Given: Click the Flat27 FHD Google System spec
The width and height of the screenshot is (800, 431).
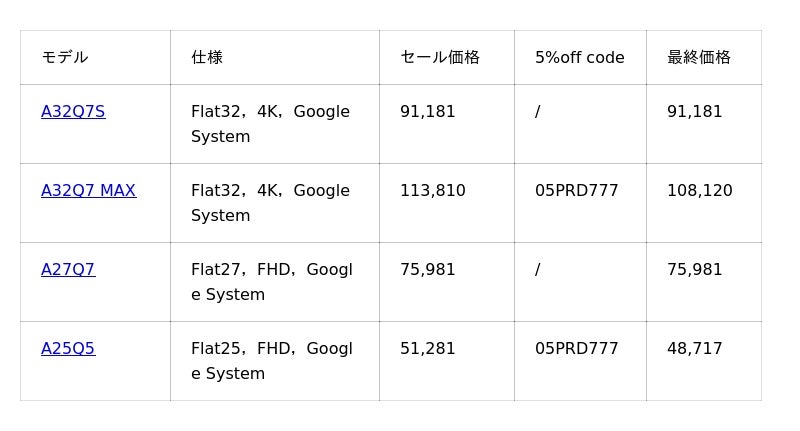Looking at the screenshot, I should 272,282.
